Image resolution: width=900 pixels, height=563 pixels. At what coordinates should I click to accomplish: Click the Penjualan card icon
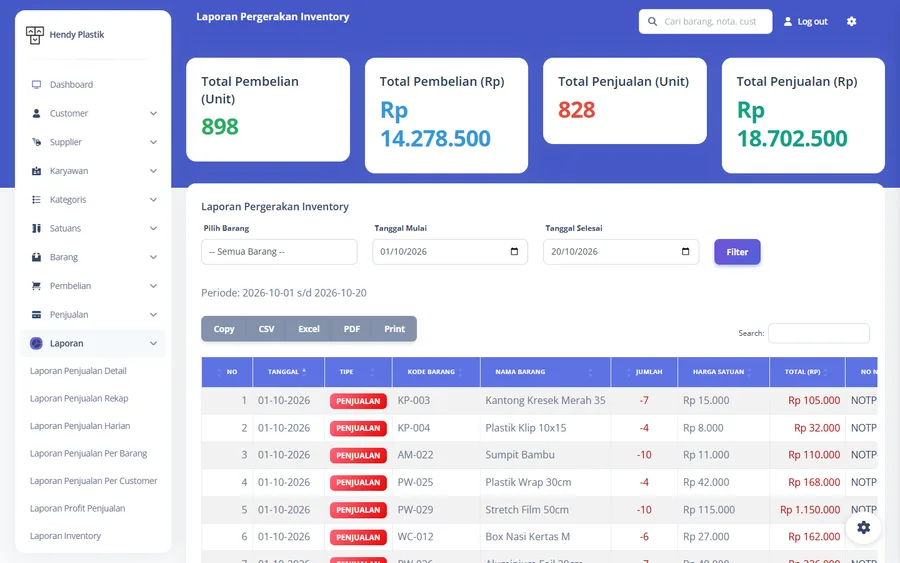point(36,314)
